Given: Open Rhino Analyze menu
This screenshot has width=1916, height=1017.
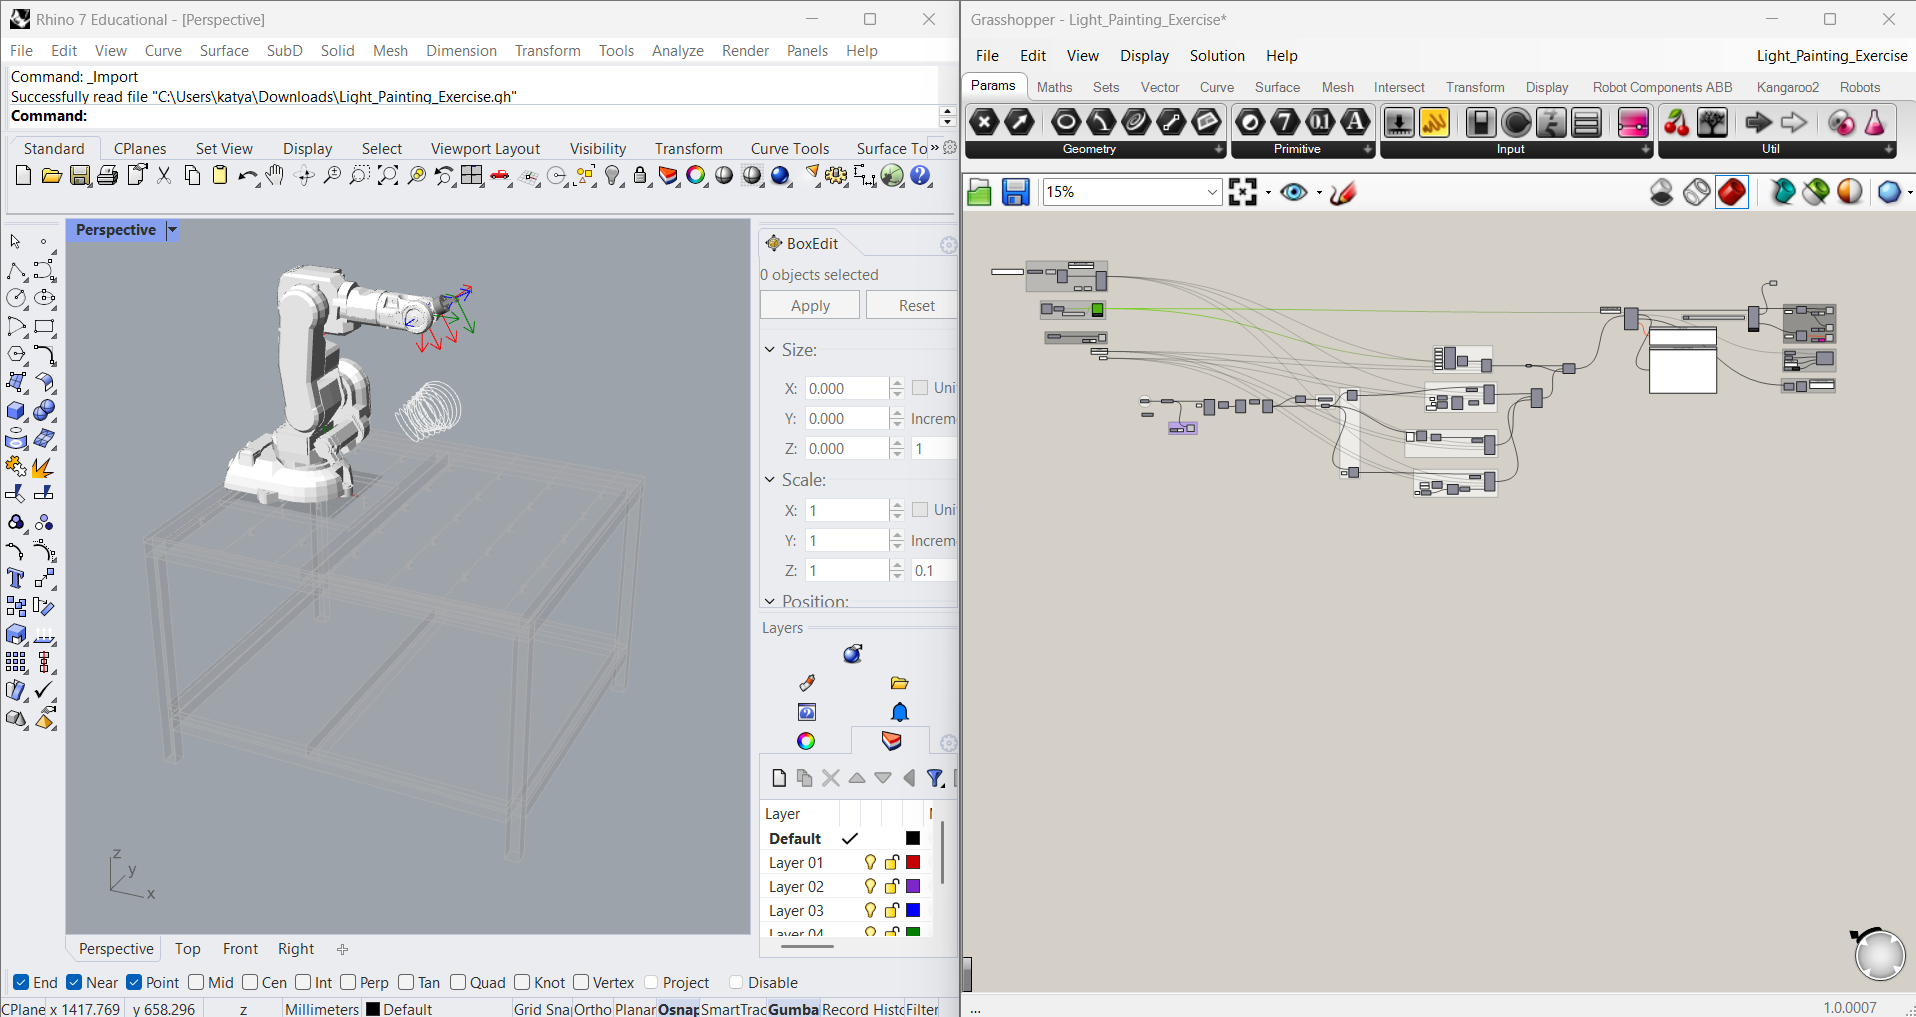Looking at the screenshot, I should (x=678, y=51).
